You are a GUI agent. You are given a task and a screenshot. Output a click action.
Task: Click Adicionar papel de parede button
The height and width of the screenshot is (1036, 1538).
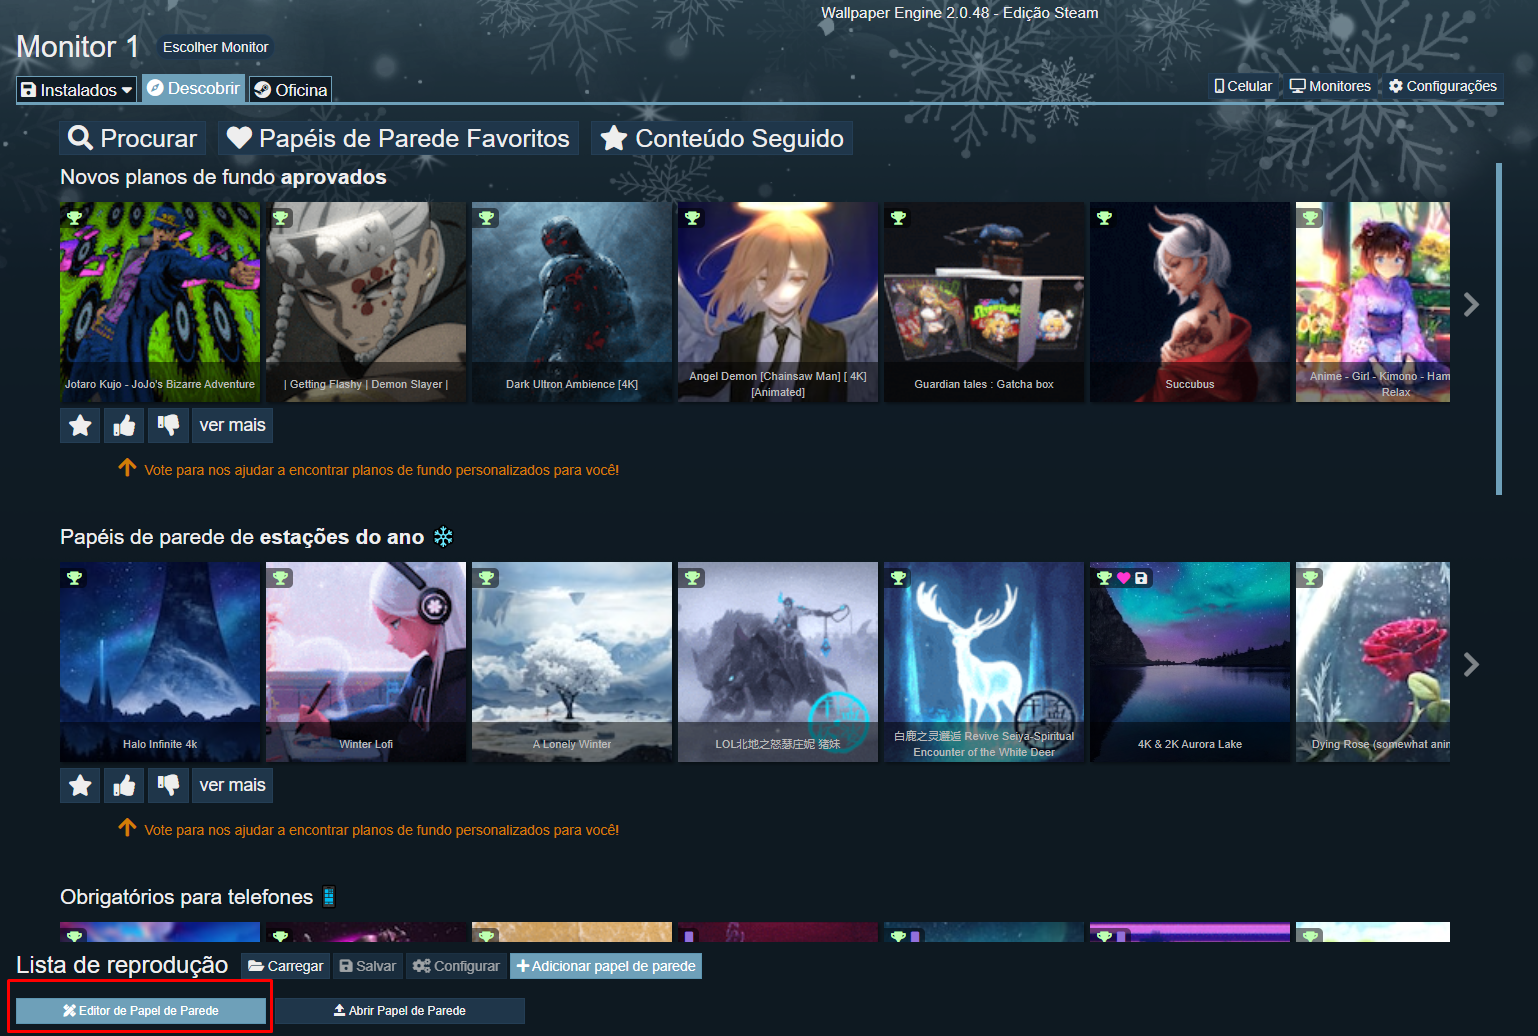tap(606, 966)
